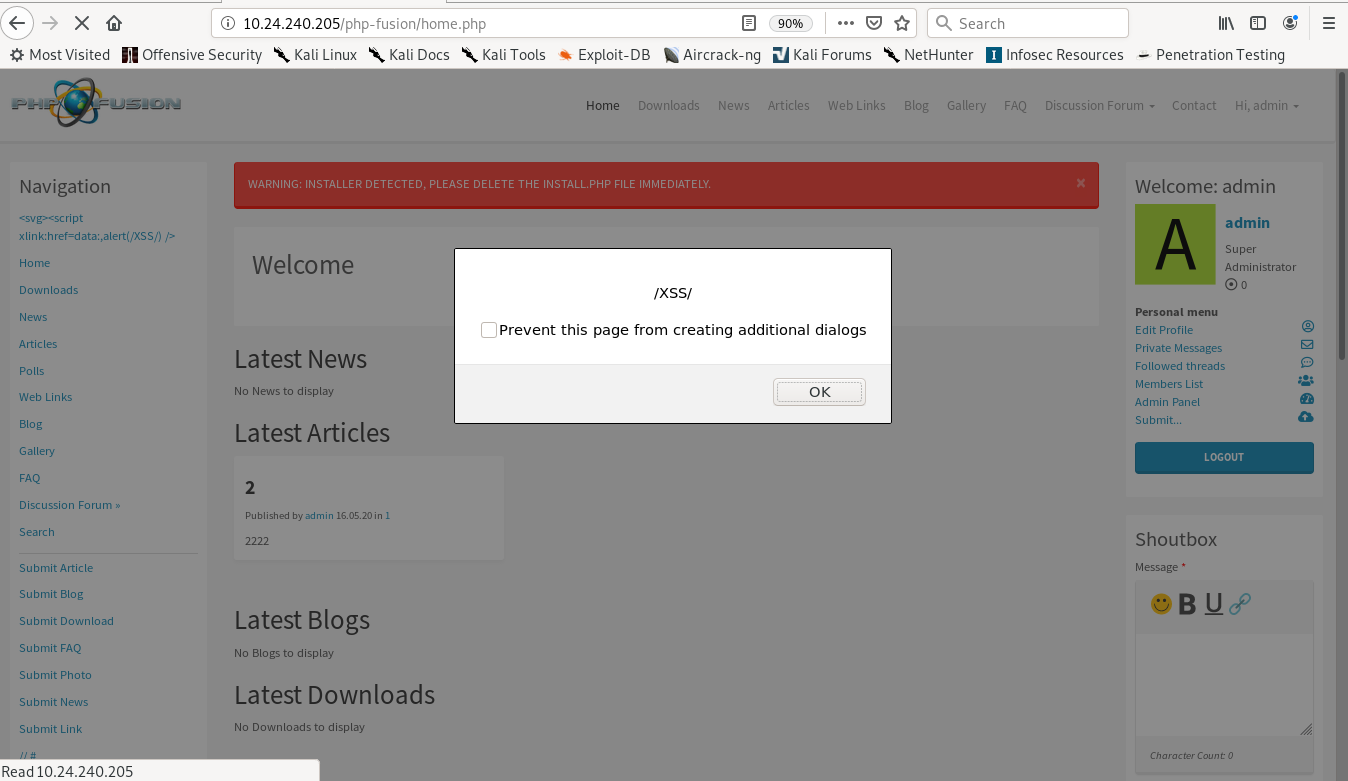Select Articles in top navigation
This screenshot has height=781, width=1348.
coord(789,106)
